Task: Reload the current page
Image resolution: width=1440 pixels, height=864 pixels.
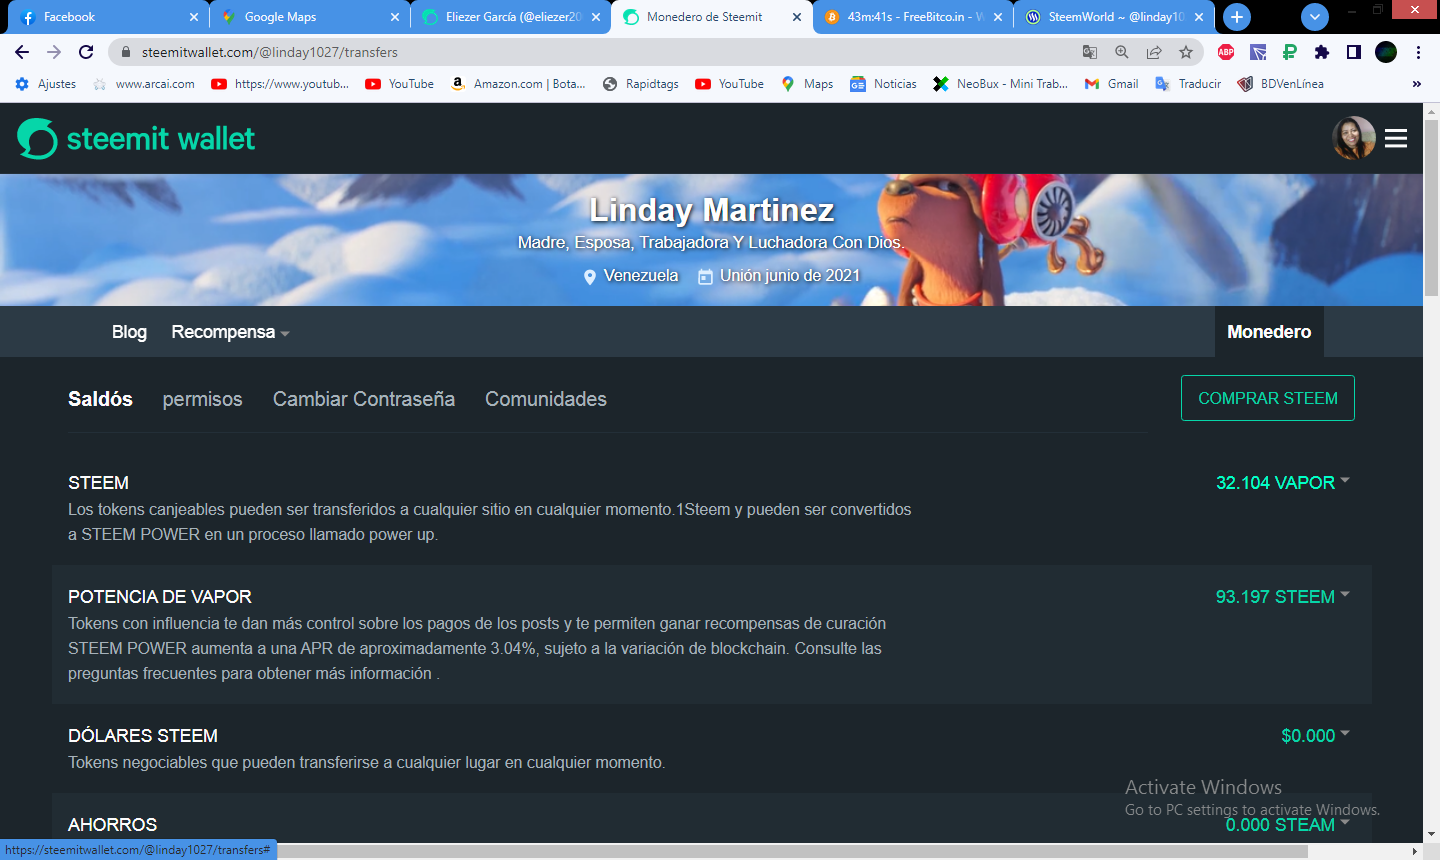Action: tap(86, 52)
